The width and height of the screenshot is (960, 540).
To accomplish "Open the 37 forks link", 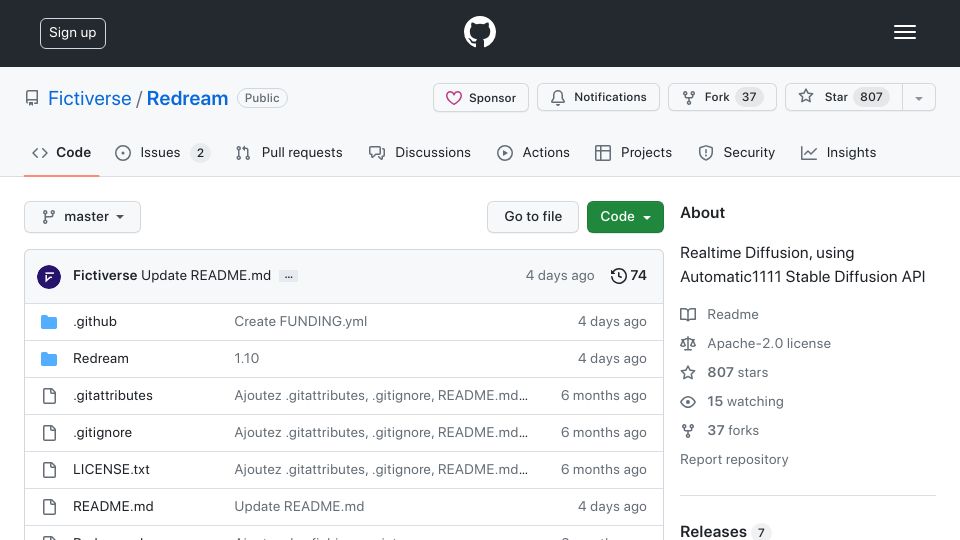I will pos(733,430).
